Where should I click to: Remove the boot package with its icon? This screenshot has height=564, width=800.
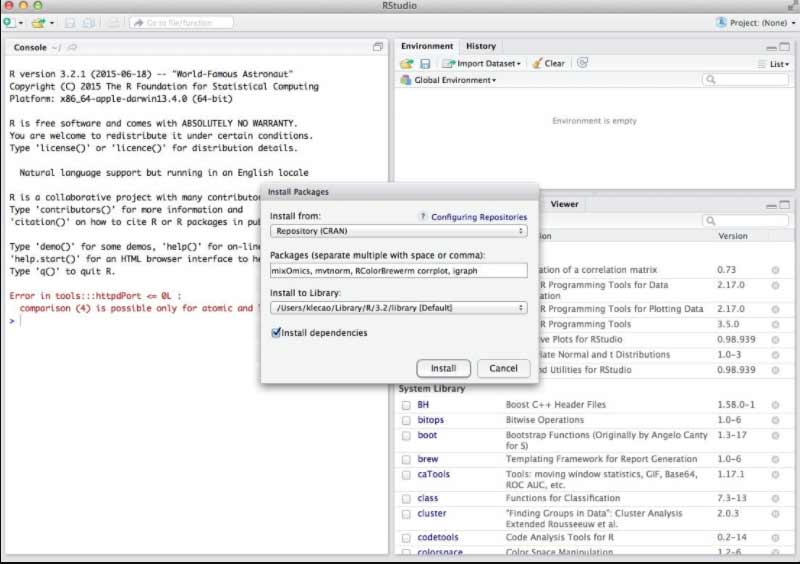[775, 435]
